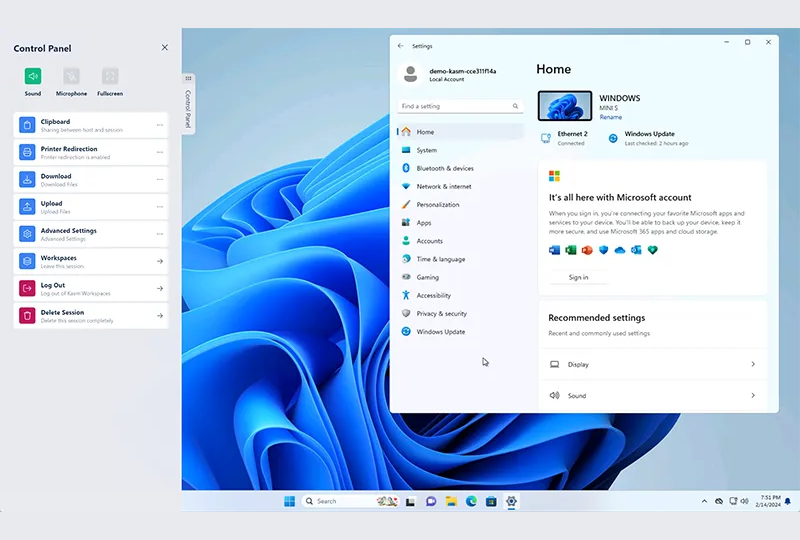This screenshot has width=800, height=540.
Task: Open the Sound recommended setting
Action: pyautogui.click(x=653, y=396)
